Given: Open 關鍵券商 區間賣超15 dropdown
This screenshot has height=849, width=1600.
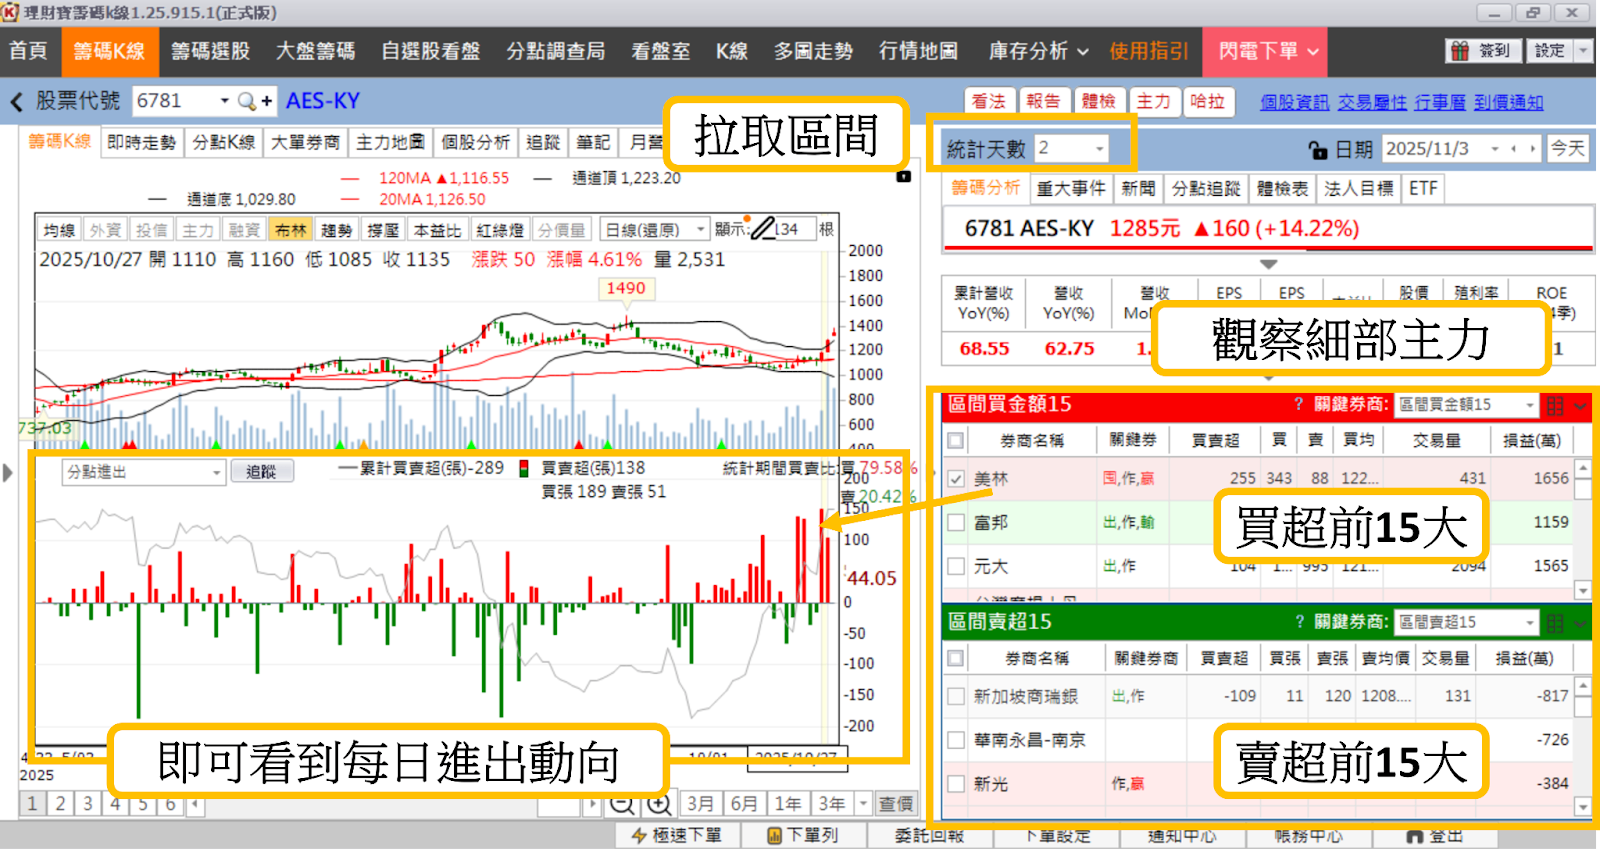Looking at the screenshot, I should tap(1530, 623).
